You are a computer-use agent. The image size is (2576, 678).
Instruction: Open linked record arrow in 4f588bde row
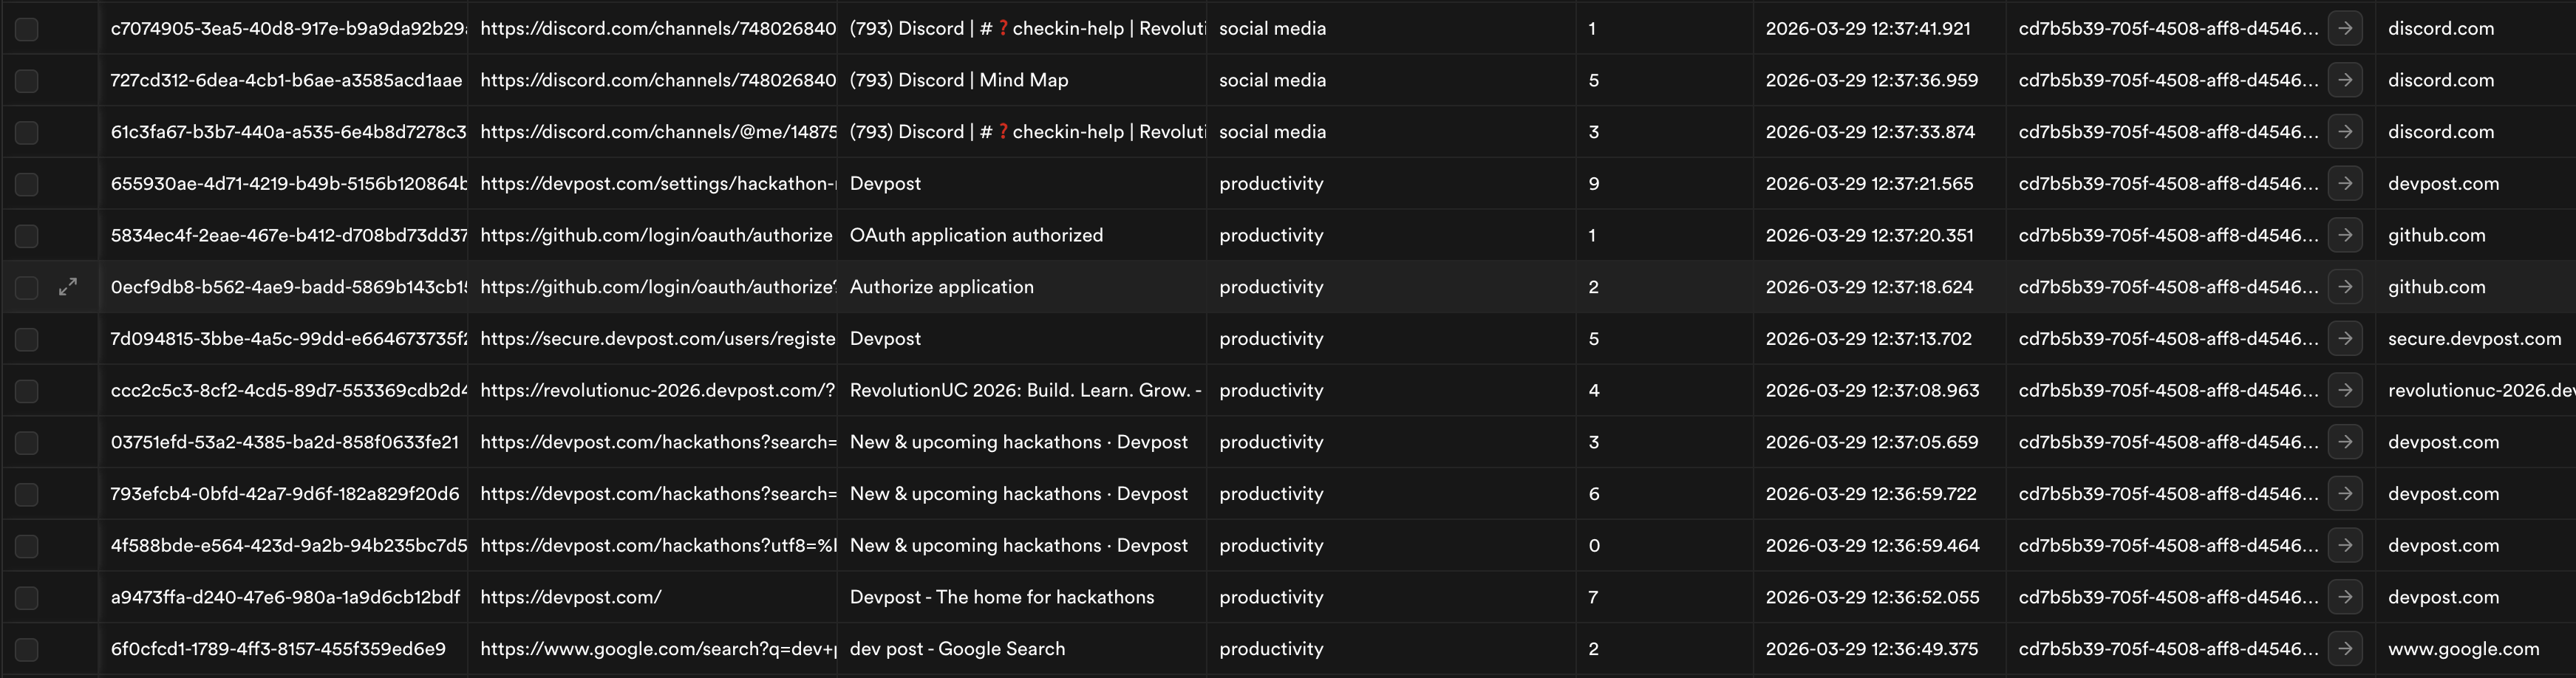[2345, 545]
